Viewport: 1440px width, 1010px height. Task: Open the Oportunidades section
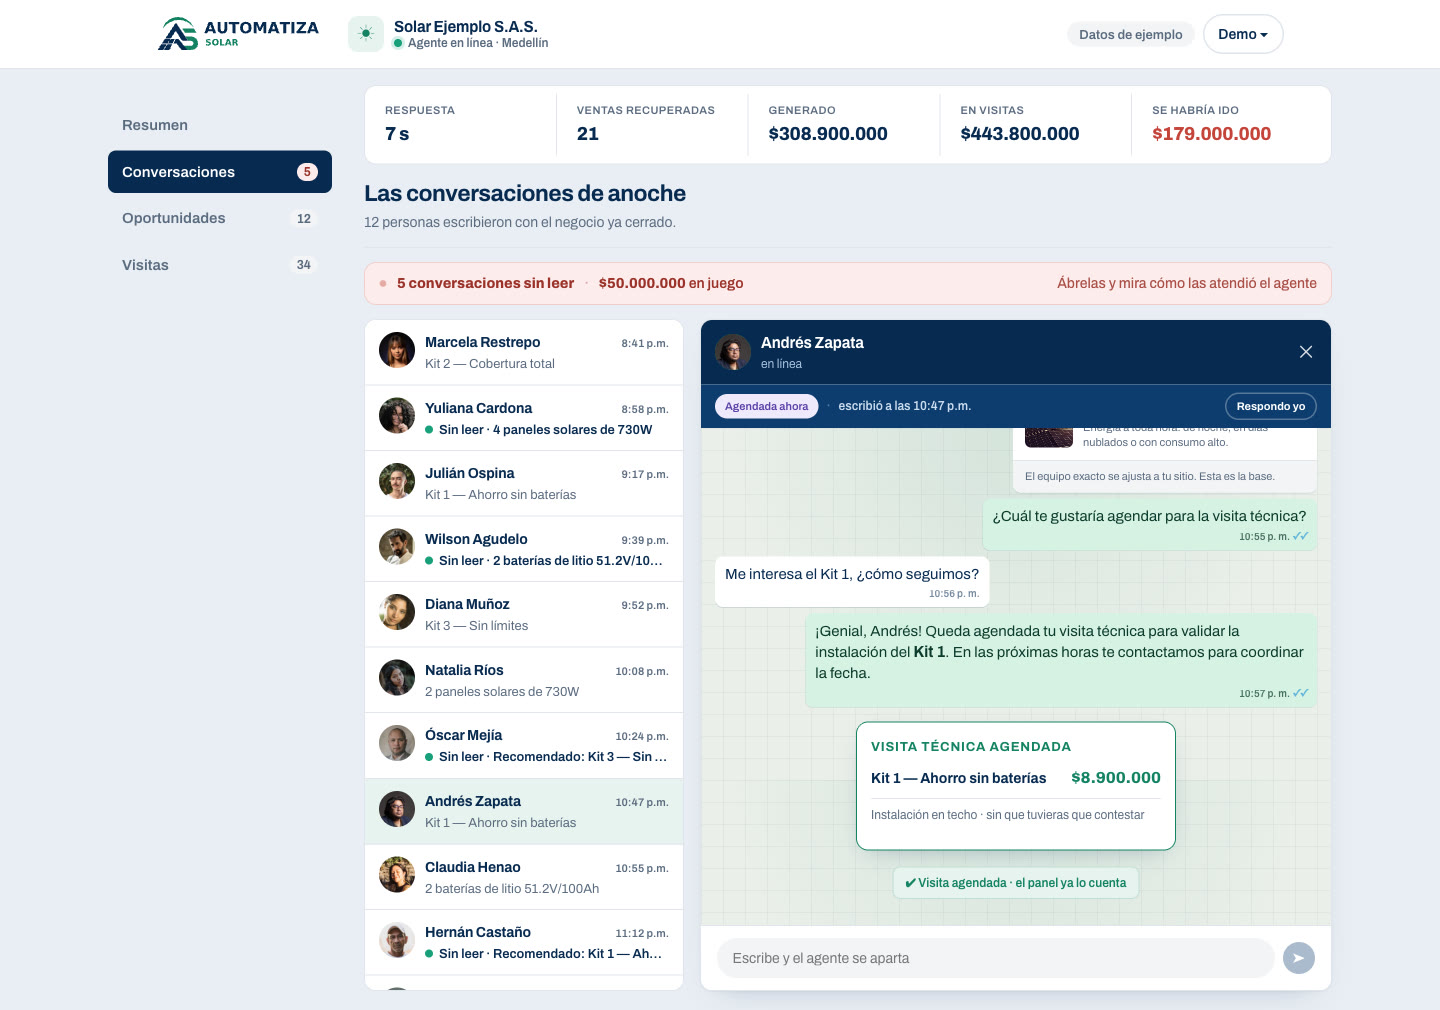point(220,218)
